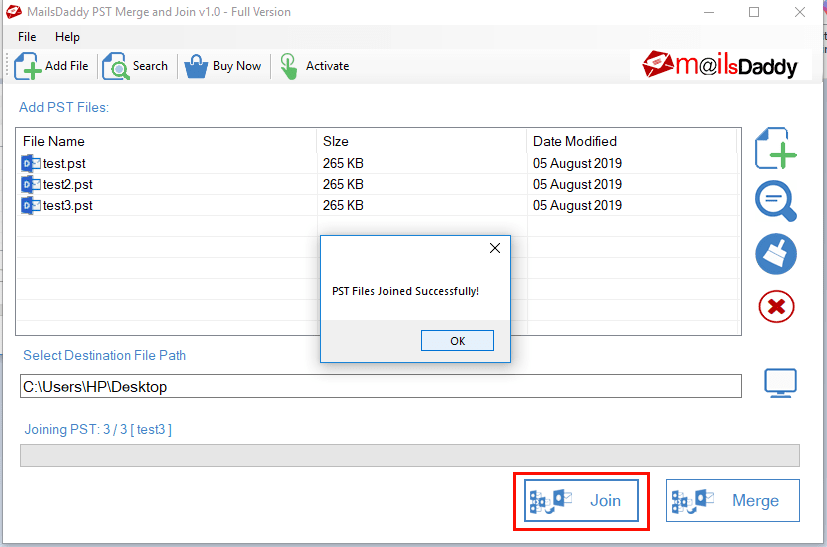The image size is (827, 547).
Task: Click the 265 KB size of test2.pst
Action: 343,184
